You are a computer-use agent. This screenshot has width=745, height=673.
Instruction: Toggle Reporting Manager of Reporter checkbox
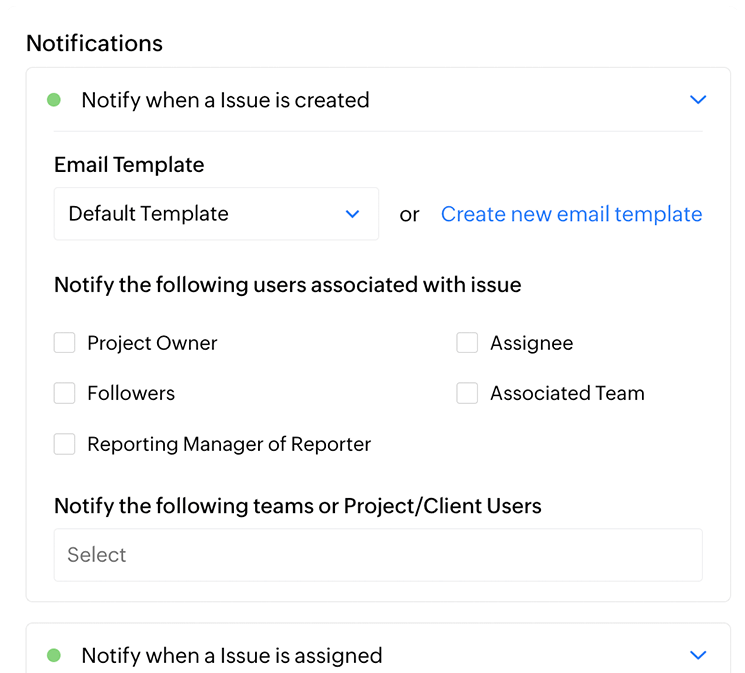[x=65, y=444]
